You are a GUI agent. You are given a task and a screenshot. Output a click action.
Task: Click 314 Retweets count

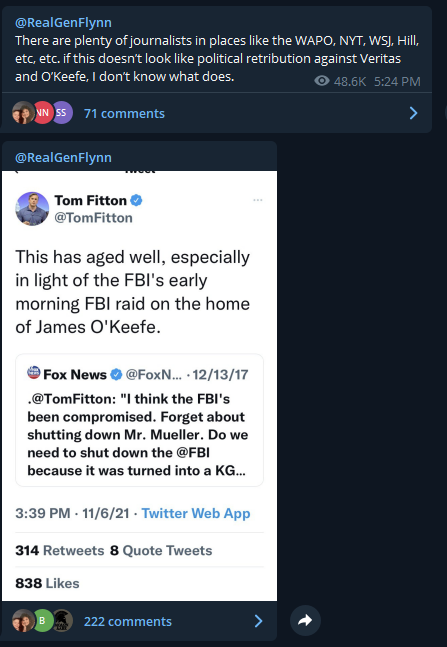(60, 550)
